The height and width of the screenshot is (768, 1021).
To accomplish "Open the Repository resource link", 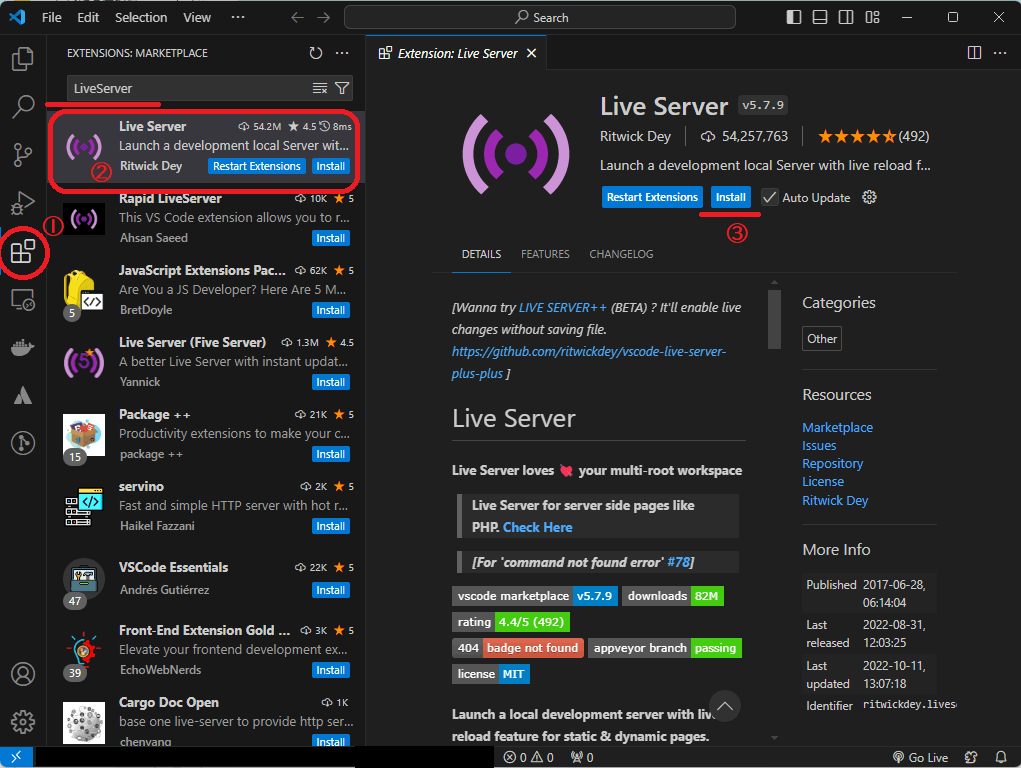I will point(832,464).
